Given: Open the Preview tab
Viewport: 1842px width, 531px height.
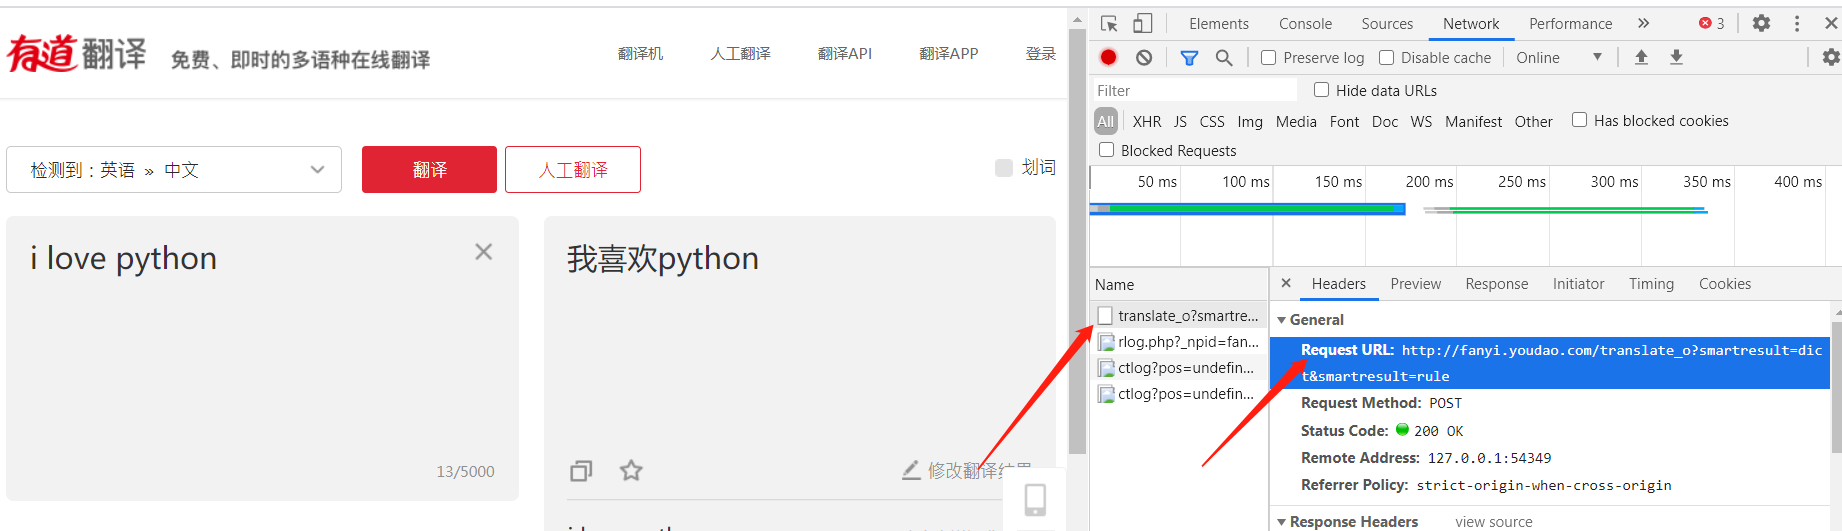Looking at the screenshot, I should click(x=1415, y=284).
